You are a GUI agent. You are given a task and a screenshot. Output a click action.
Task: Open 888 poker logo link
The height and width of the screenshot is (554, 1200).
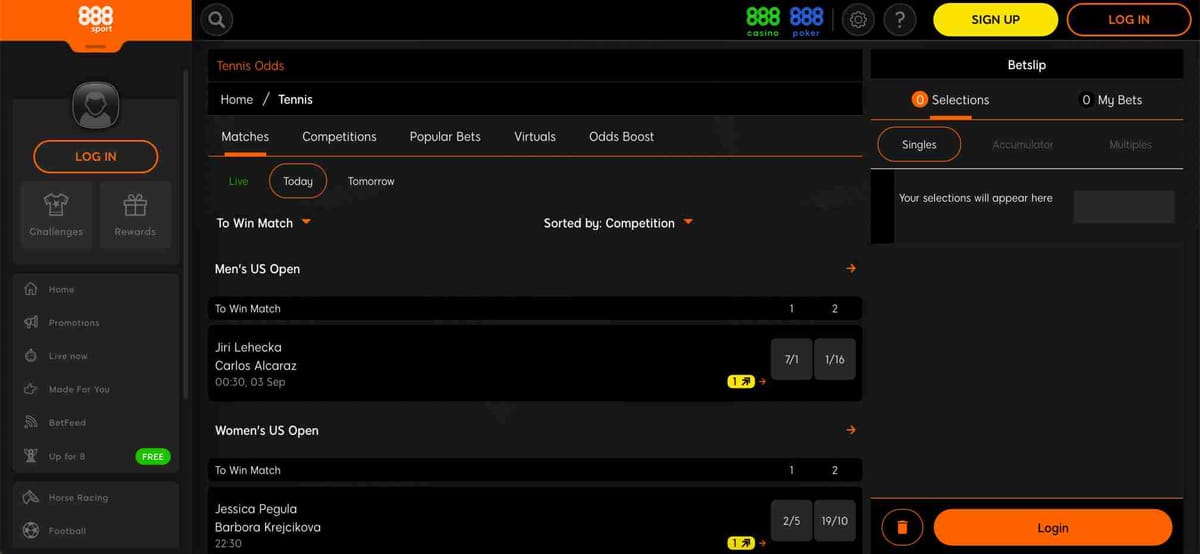click(806, 21)
